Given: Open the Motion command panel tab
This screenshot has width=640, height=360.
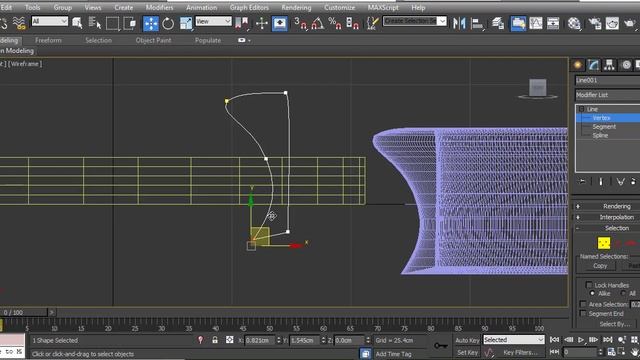Looking at the screenshot, I should (626, 64).
